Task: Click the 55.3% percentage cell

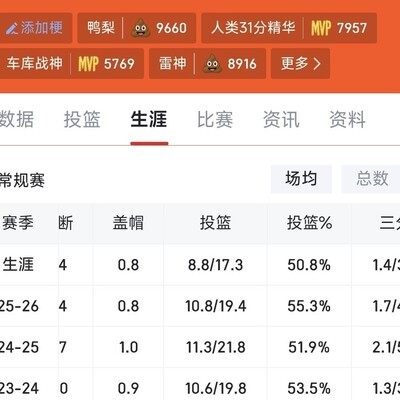Action: (309, 306)
